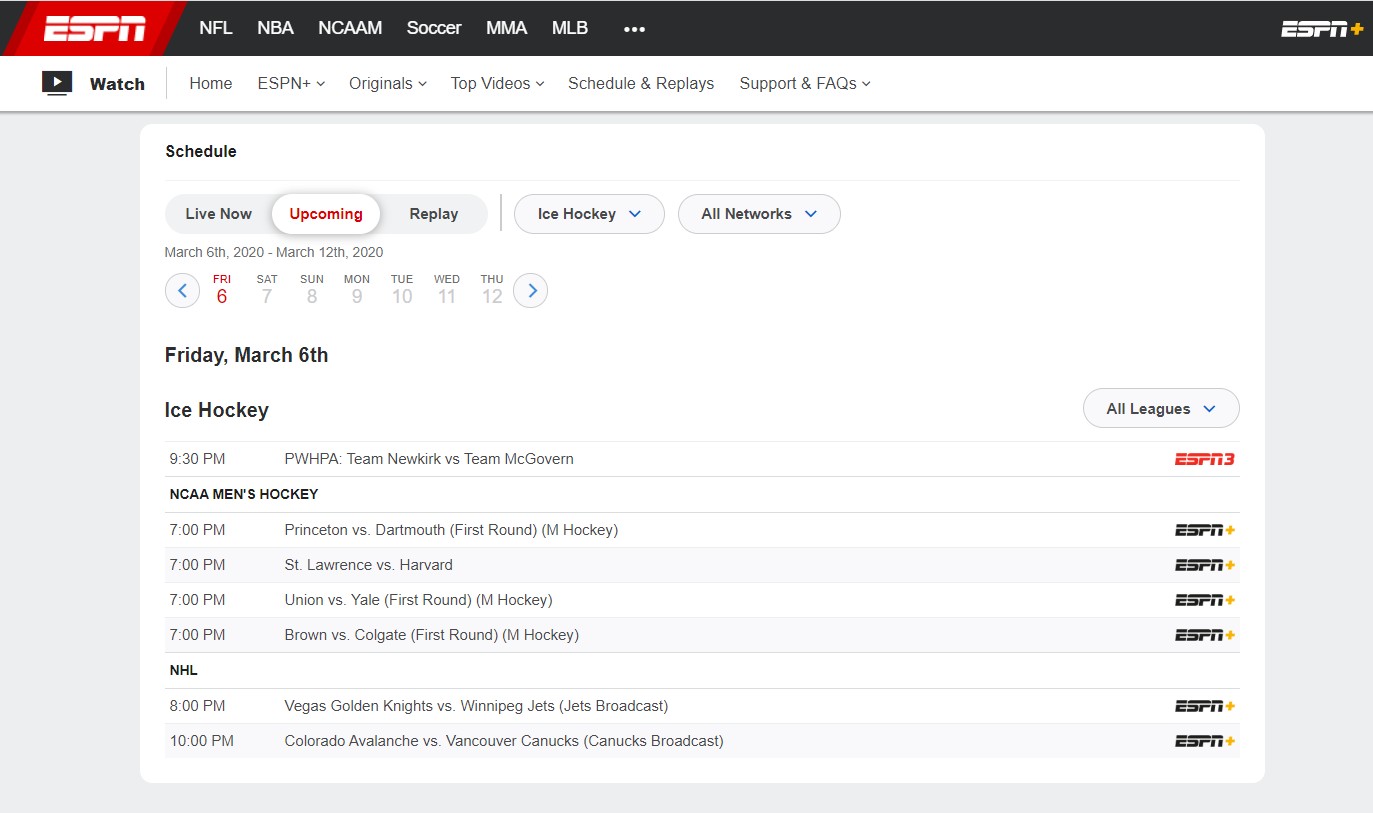Select Sunday 8 in date picker
This screenshot has width=1373, height=813.
[312, 290]
